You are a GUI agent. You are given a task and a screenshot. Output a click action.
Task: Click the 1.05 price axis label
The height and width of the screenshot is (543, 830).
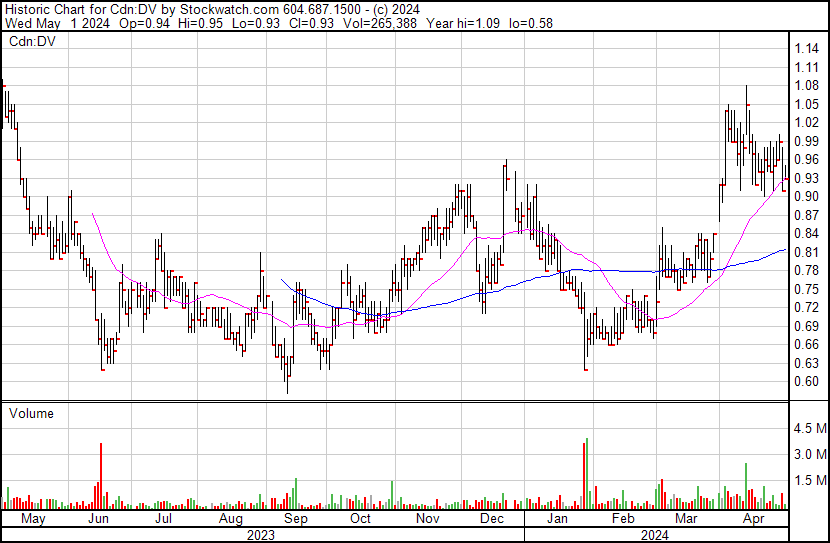pyautogui.click(x=807, y=104)
